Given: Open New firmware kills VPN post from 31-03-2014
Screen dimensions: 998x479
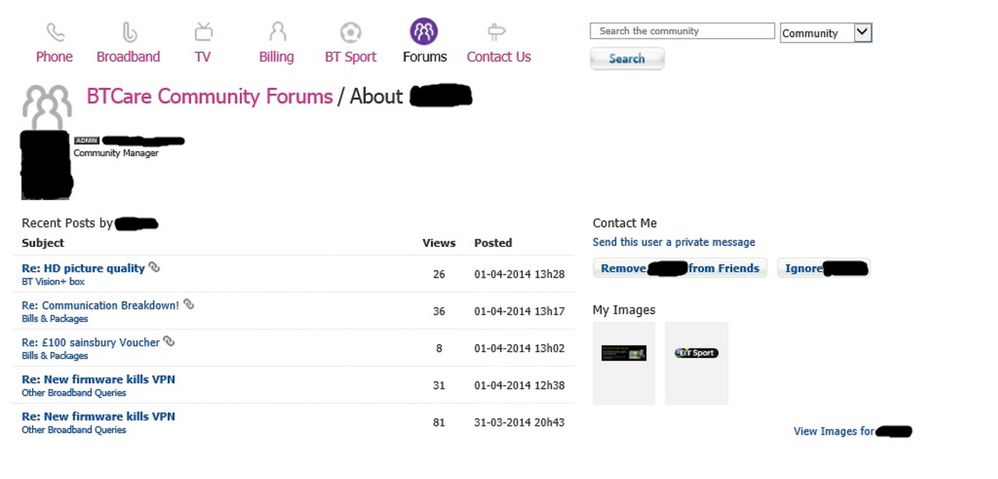Looking at the screenshot, I should pos(98,416).
